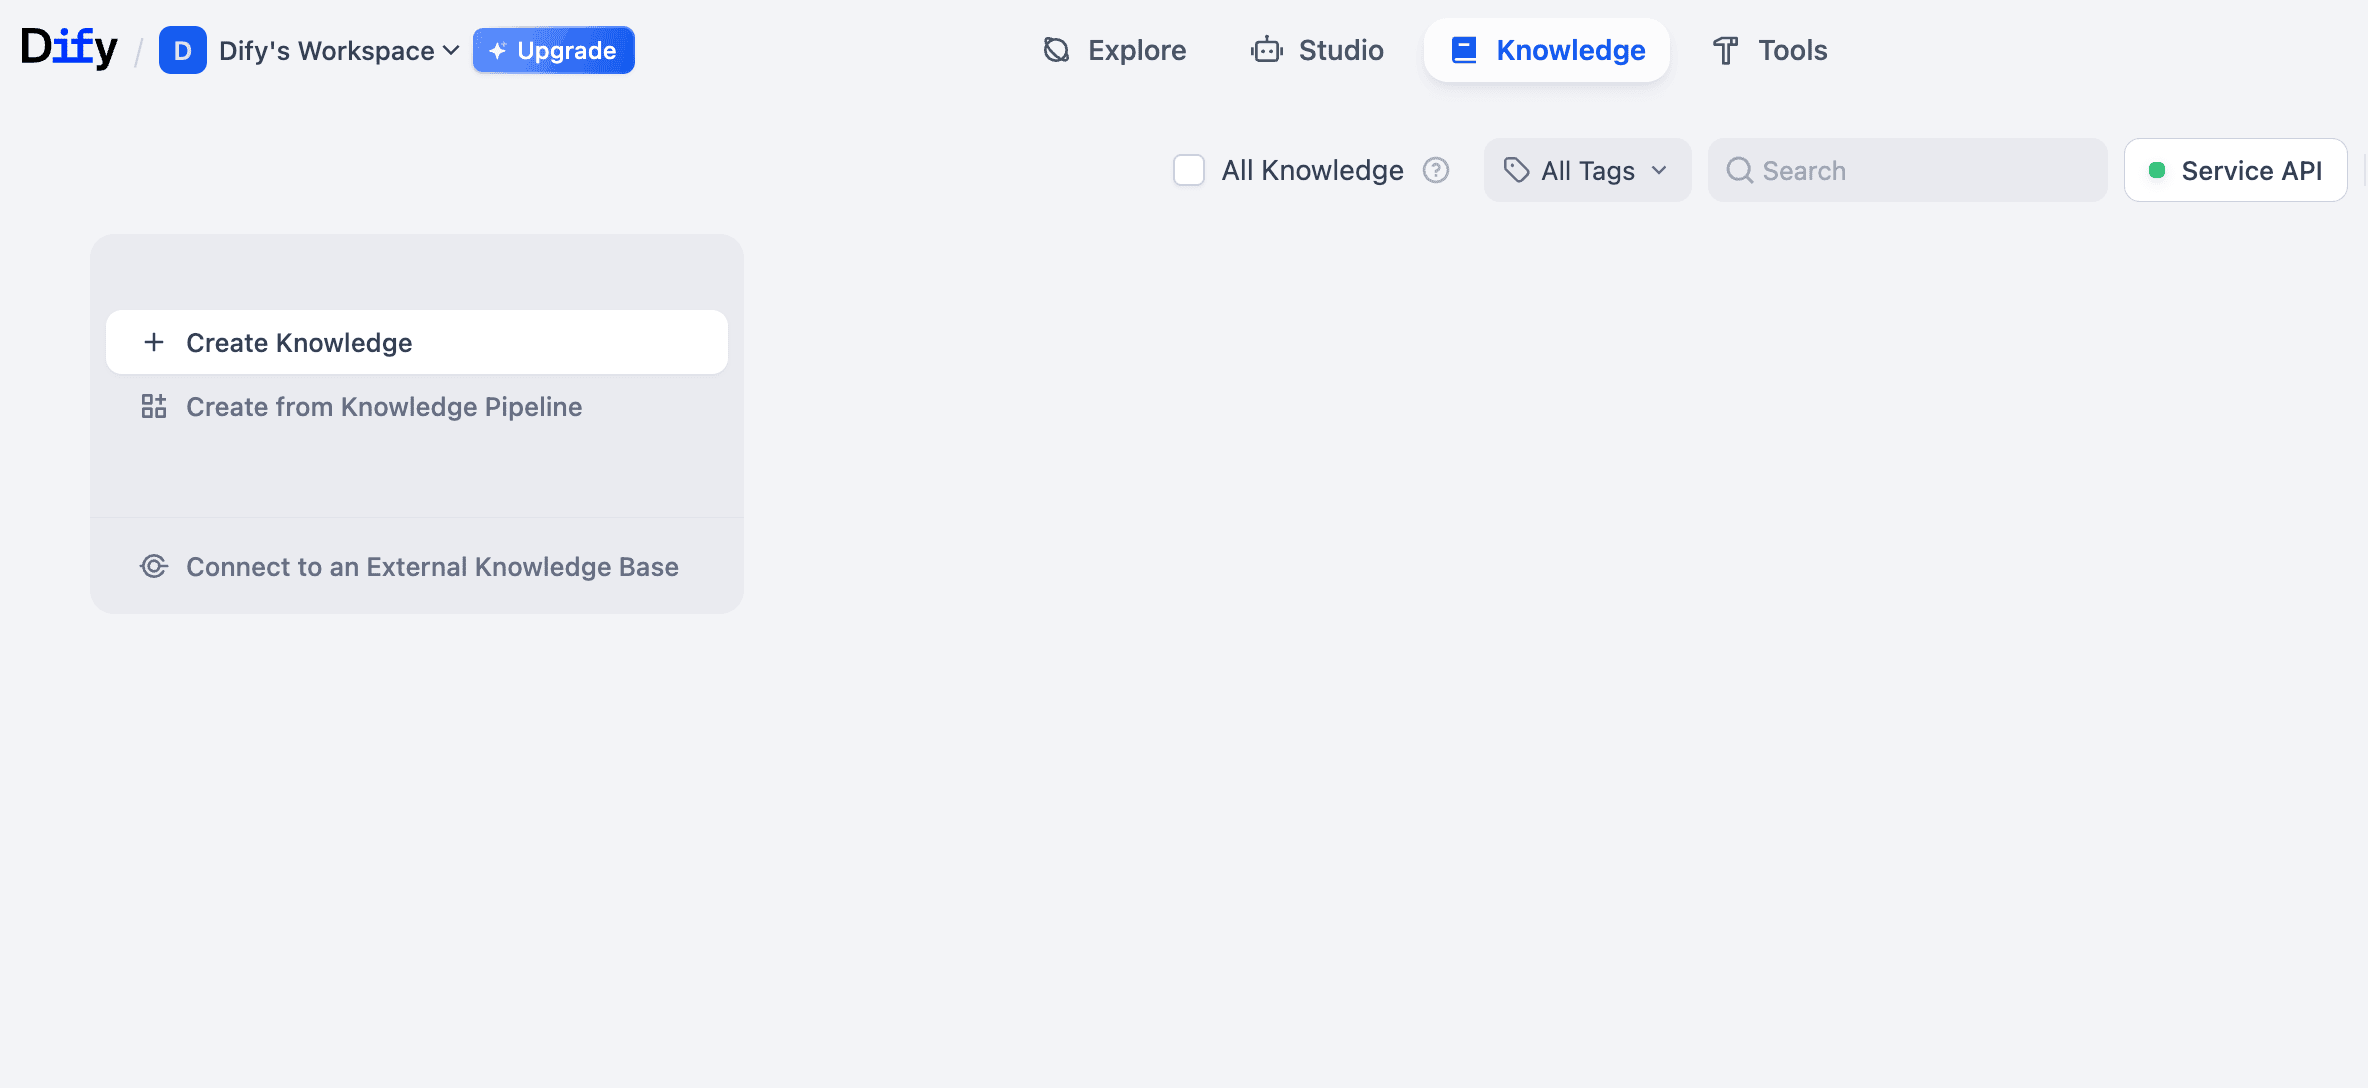2368x1088 pixels.
Task: Click the Tools icon in the top bar
Action: (1723, 49)
